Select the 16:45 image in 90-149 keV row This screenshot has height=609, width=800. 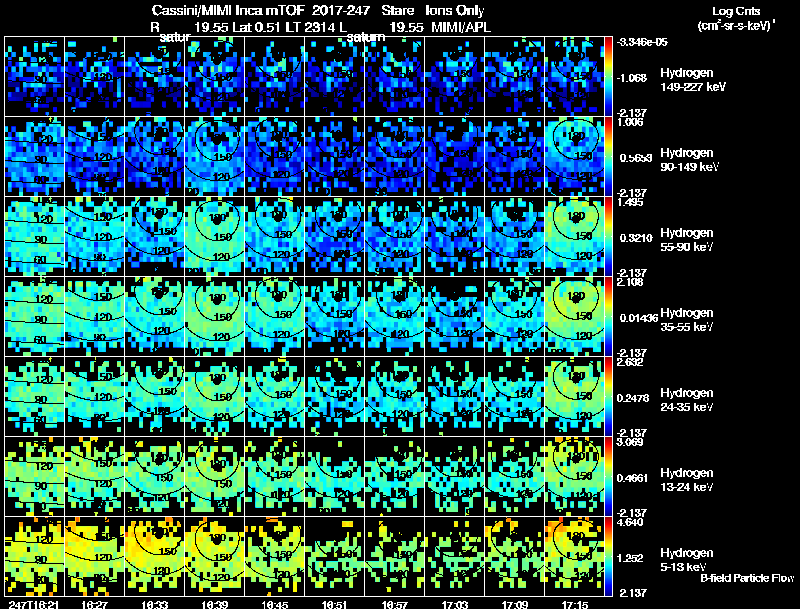click(274, 156)
